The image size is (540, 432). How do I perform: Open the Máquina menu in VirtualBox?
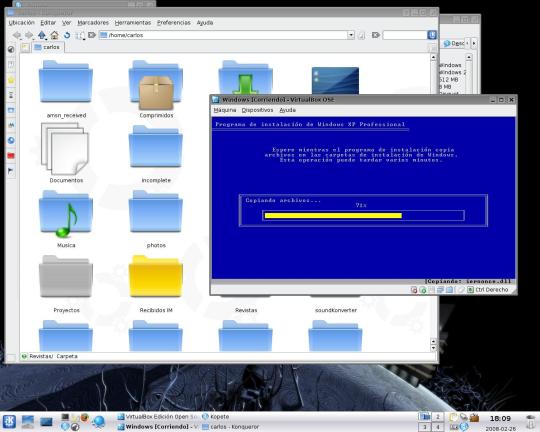coord(225,110)
